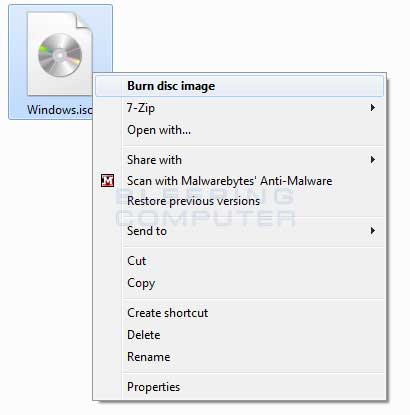Choose Delete from the context menu

pyautogui.click(x=239, y=335)
